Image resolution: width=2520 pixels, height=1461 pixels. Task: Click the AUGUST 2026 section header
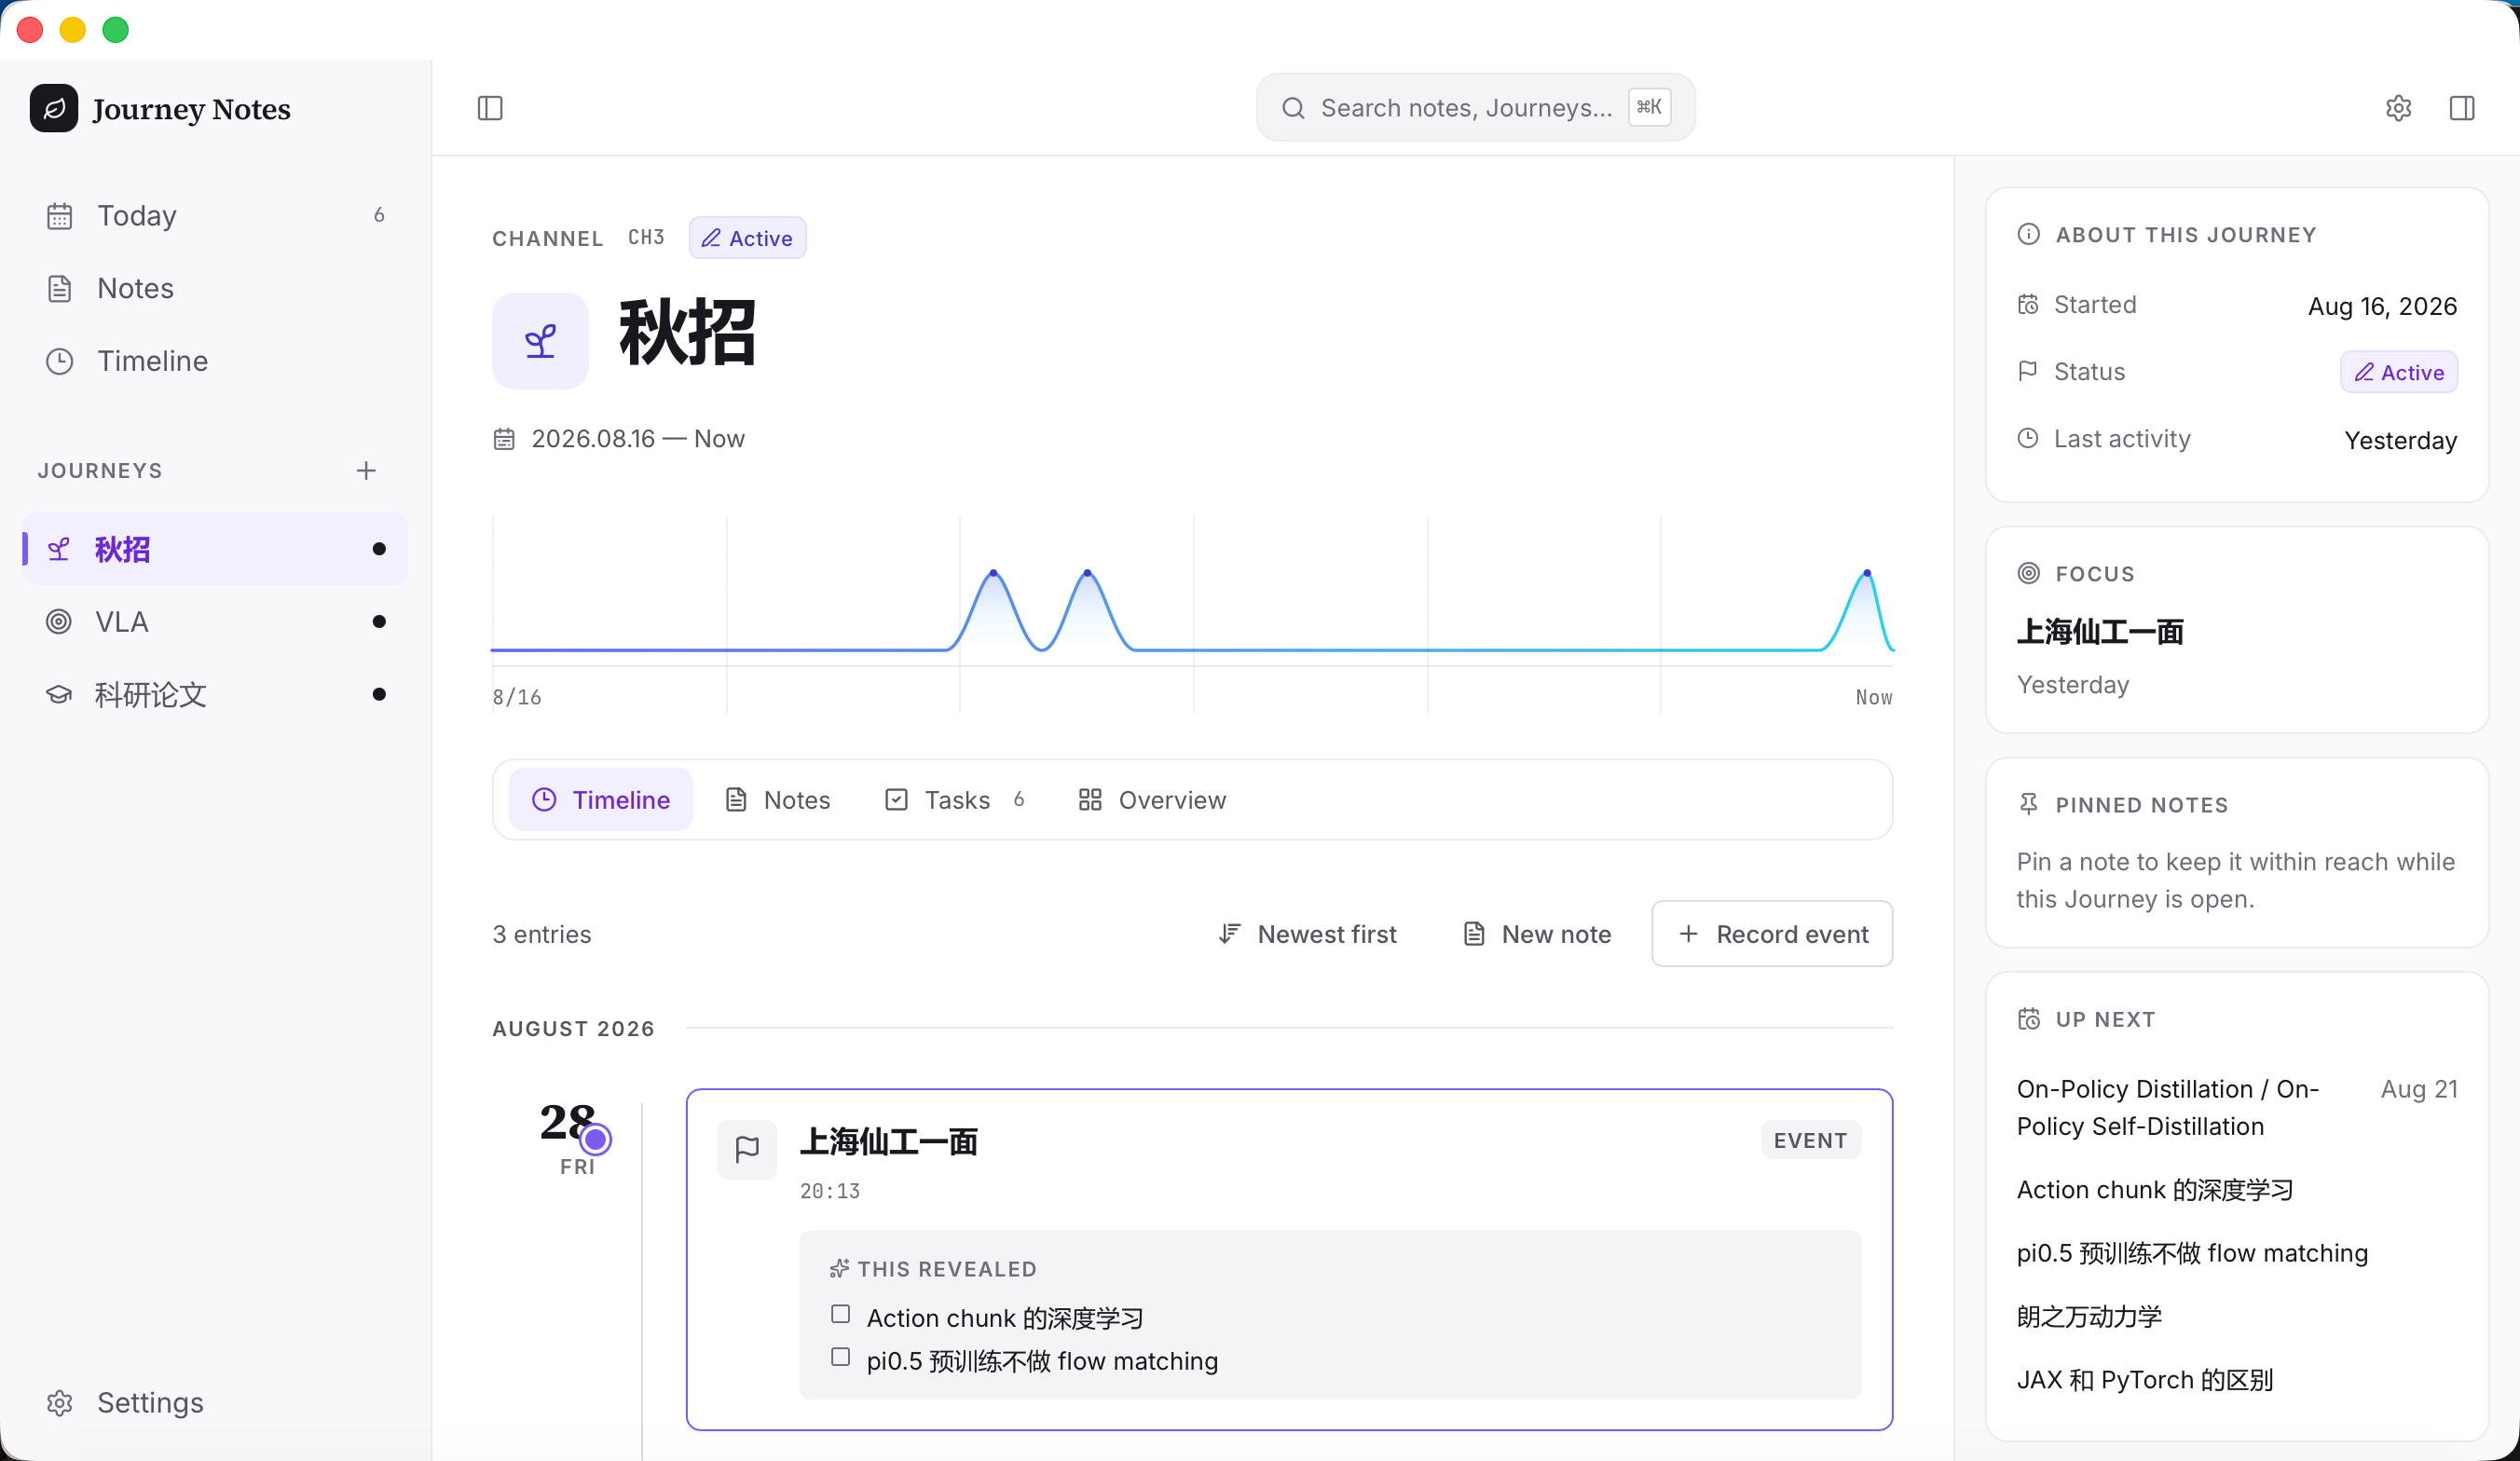pyautogui.click(x=573, y=1029)
